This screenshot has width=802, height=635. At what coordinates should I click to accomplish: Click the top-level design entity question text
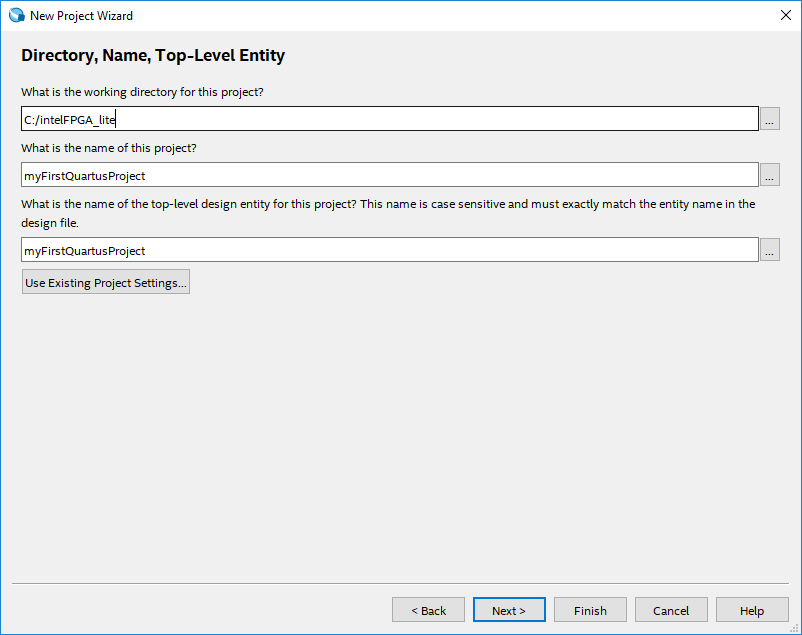[388, 213]
